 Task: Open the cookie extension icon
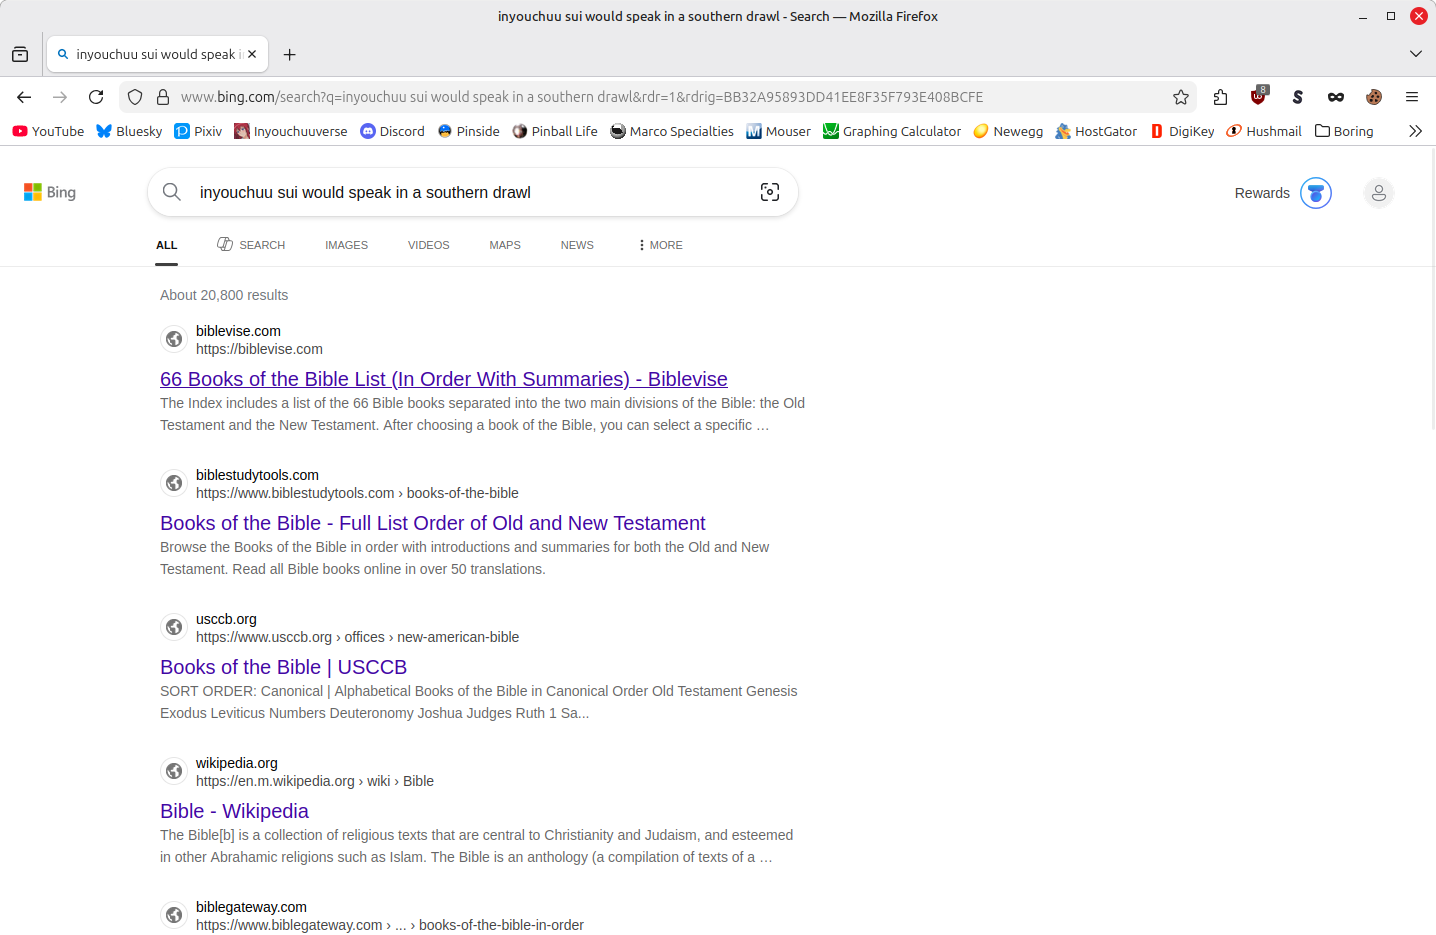(x=1374, y=97)
